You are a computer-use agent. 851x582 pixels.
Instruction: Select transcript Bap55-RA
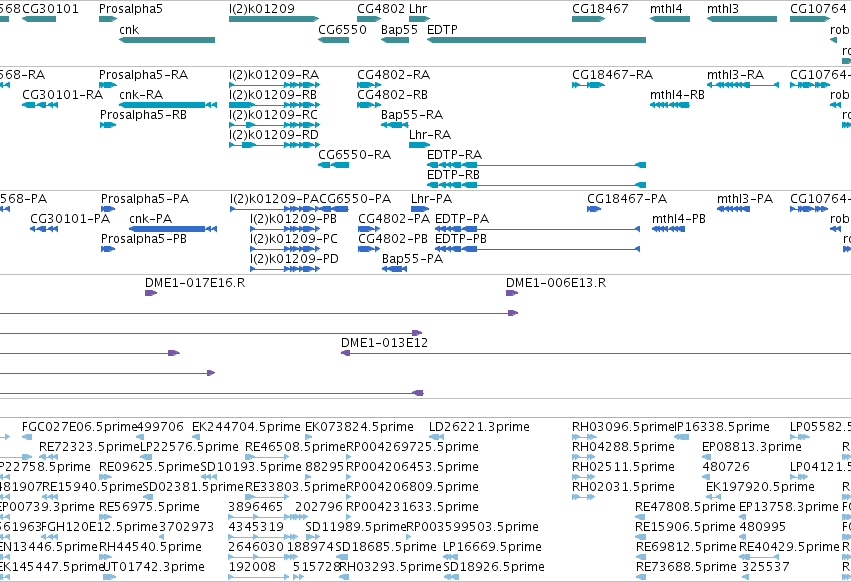coord(412,115)
